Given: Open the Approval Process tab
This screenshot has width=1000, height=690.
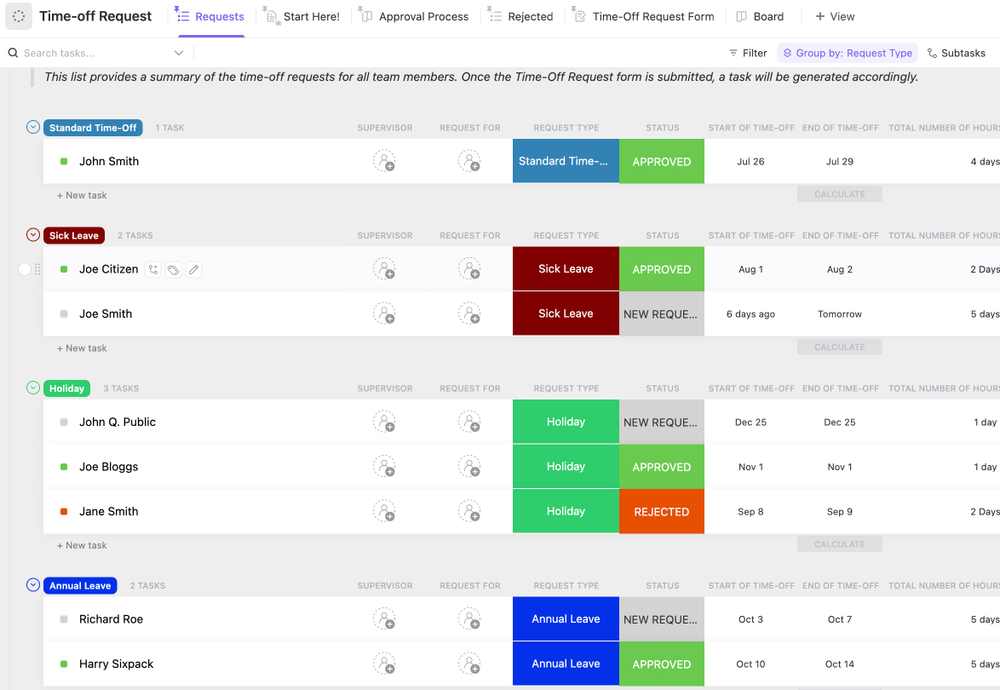Looking at the screenshot, I should pyautogui.click(x=414, y=17).
